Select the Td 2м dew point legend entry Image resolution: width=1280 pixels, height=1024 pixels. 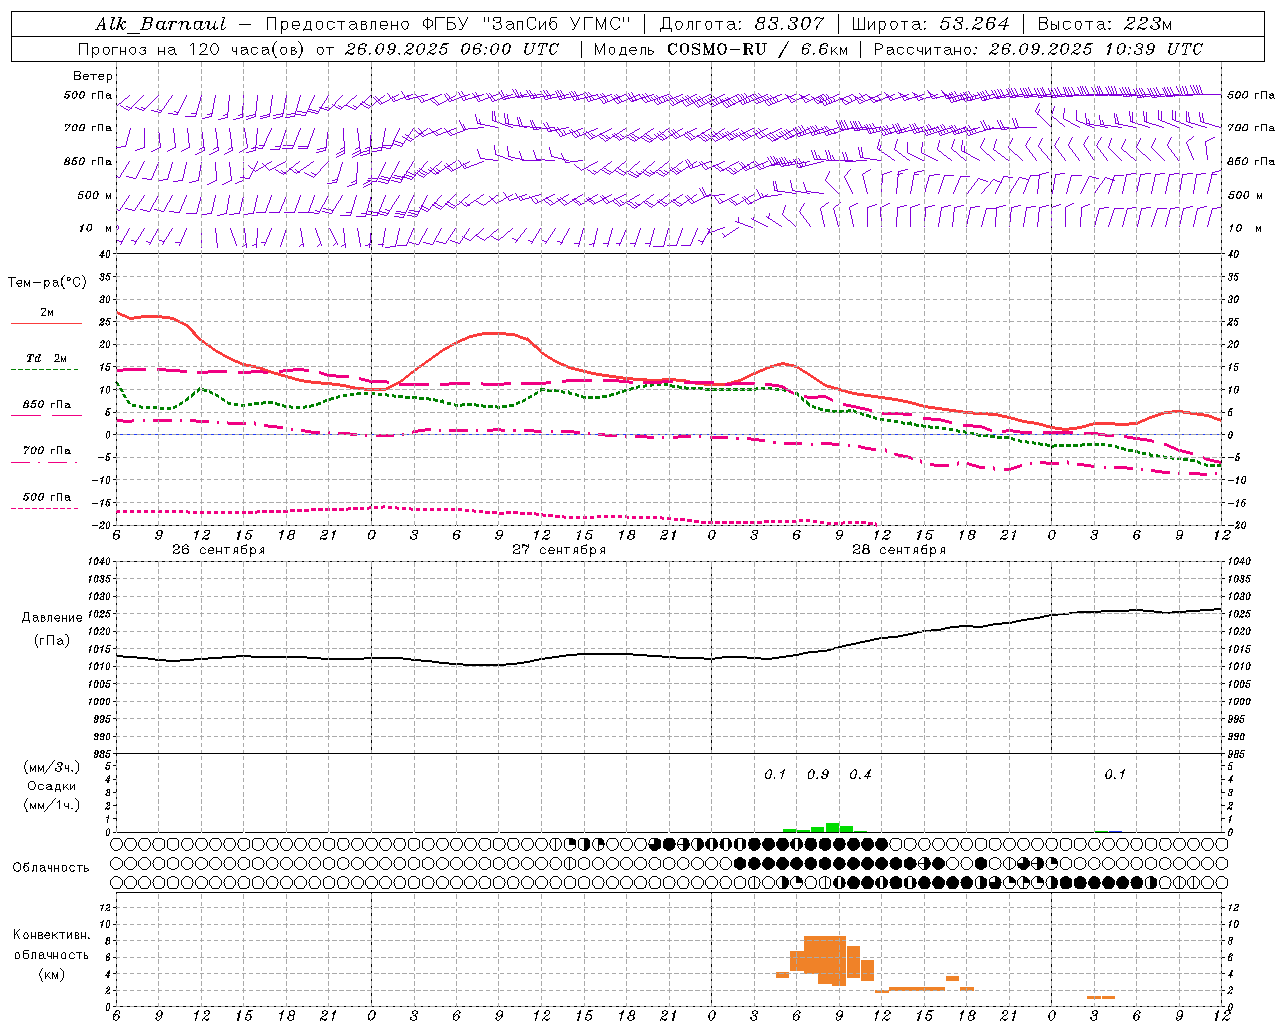click(47, 358)
